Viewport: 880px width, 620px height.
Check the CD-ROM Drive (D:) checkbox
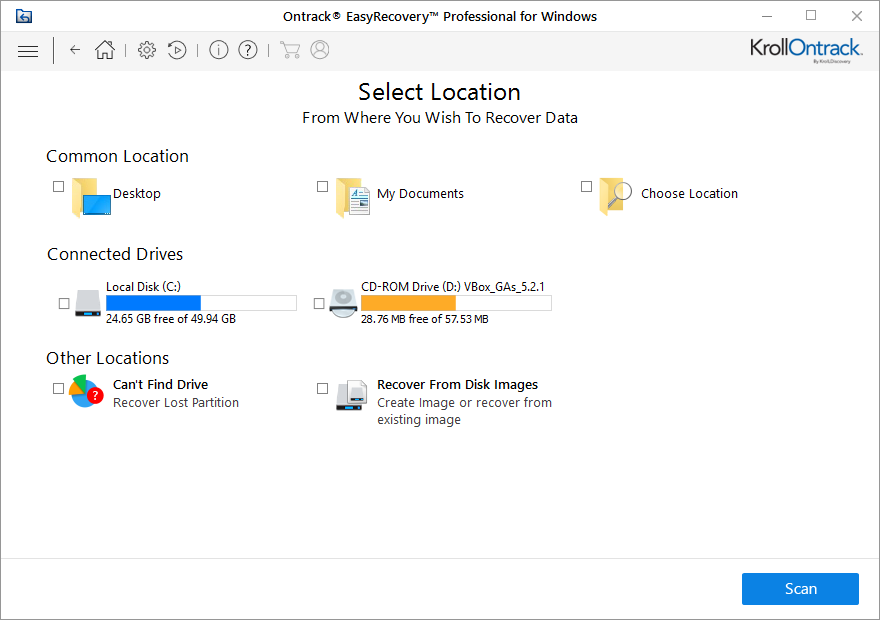[319, 303]
